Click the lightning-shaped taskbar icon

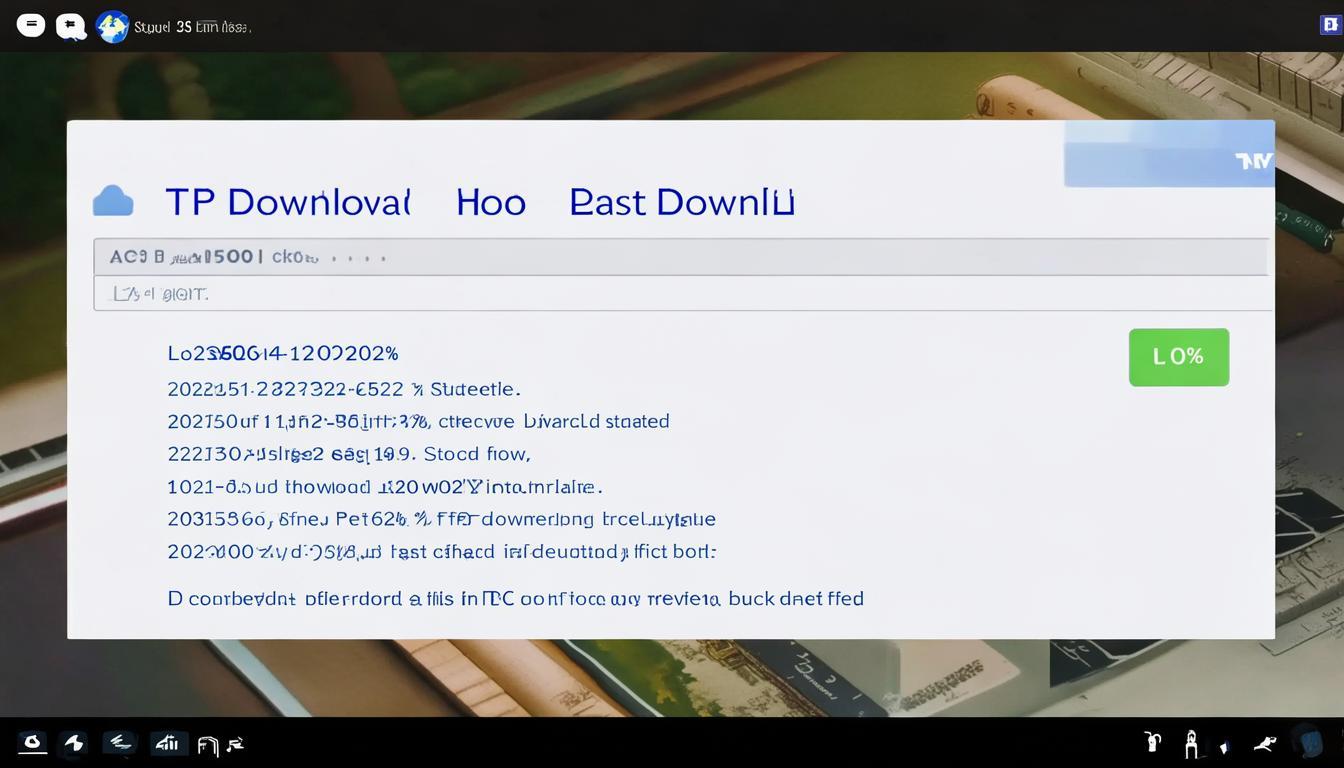coord(75,742)
